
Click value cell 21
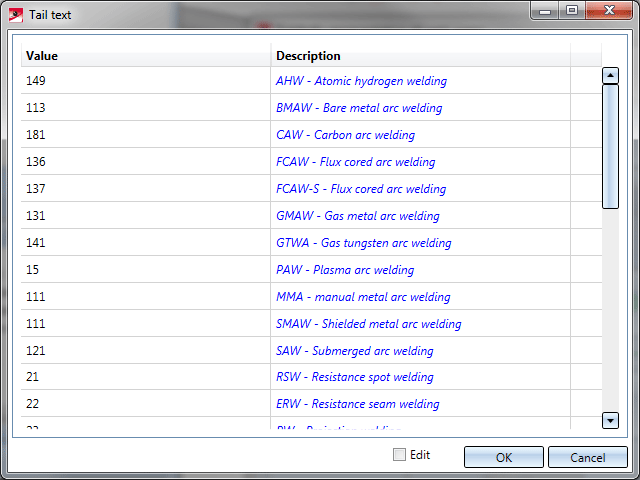[146, 376]
